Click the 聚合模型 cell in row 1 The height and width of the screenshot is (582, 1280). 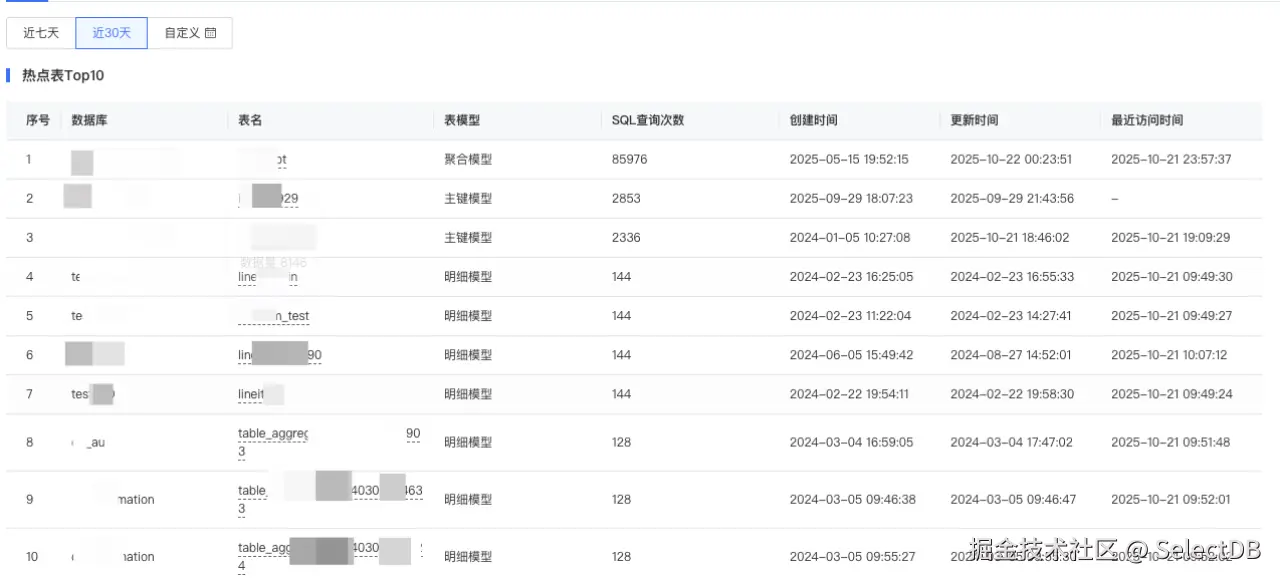[468, 159]
